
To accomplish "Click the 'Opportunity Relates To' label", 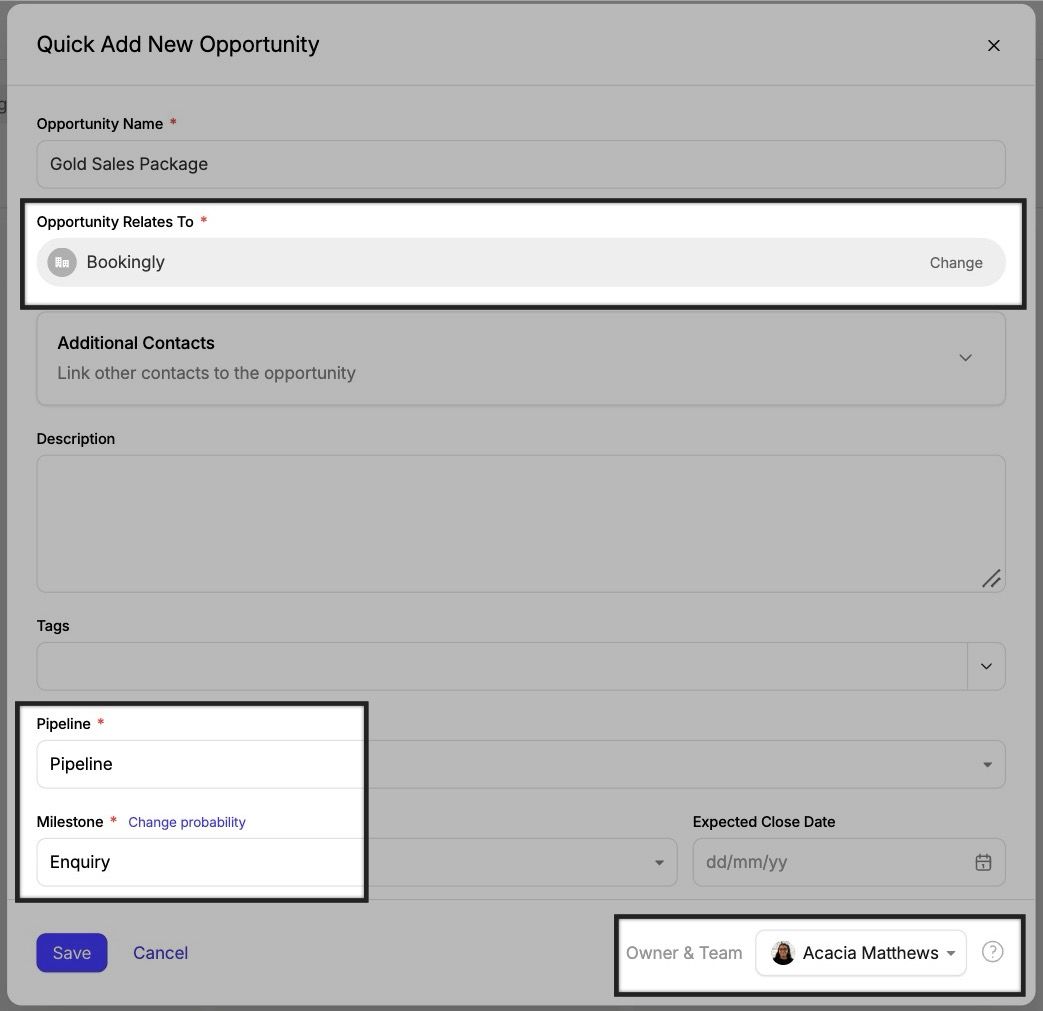I will click(x=115, y=221).
